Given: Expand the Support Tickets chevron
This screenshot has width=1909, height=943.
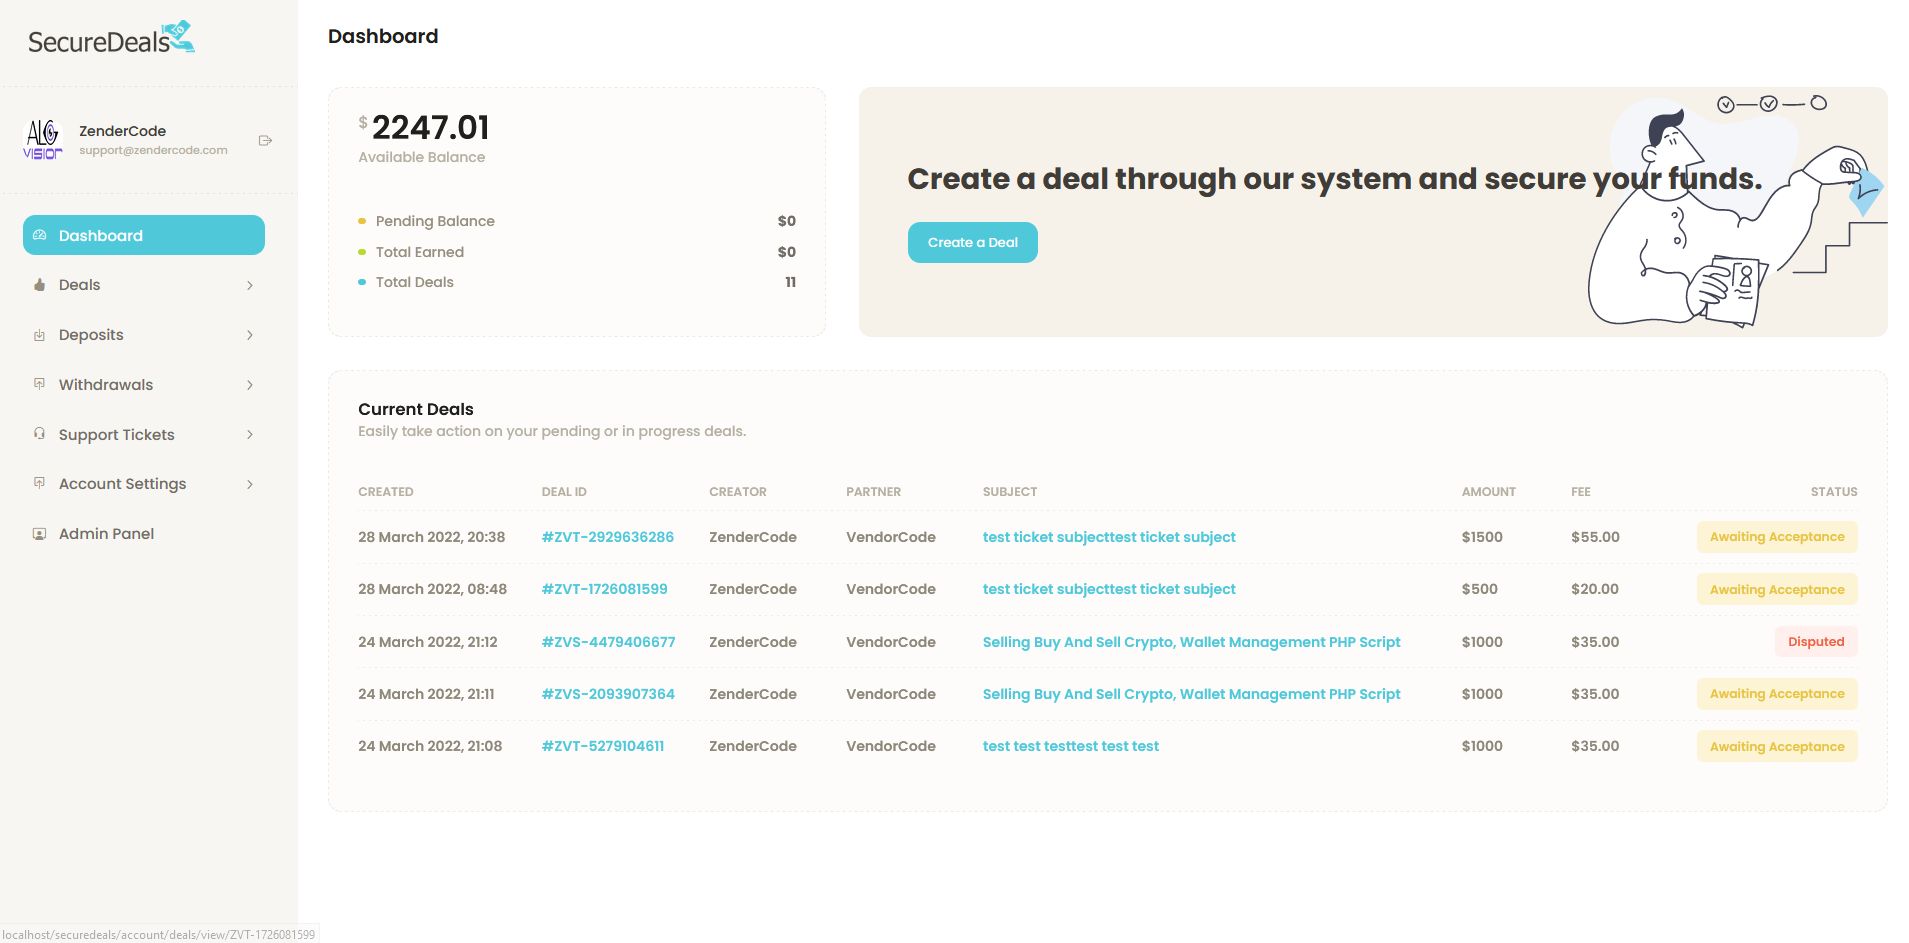Looking at the screenshot, I should point(250,435).
